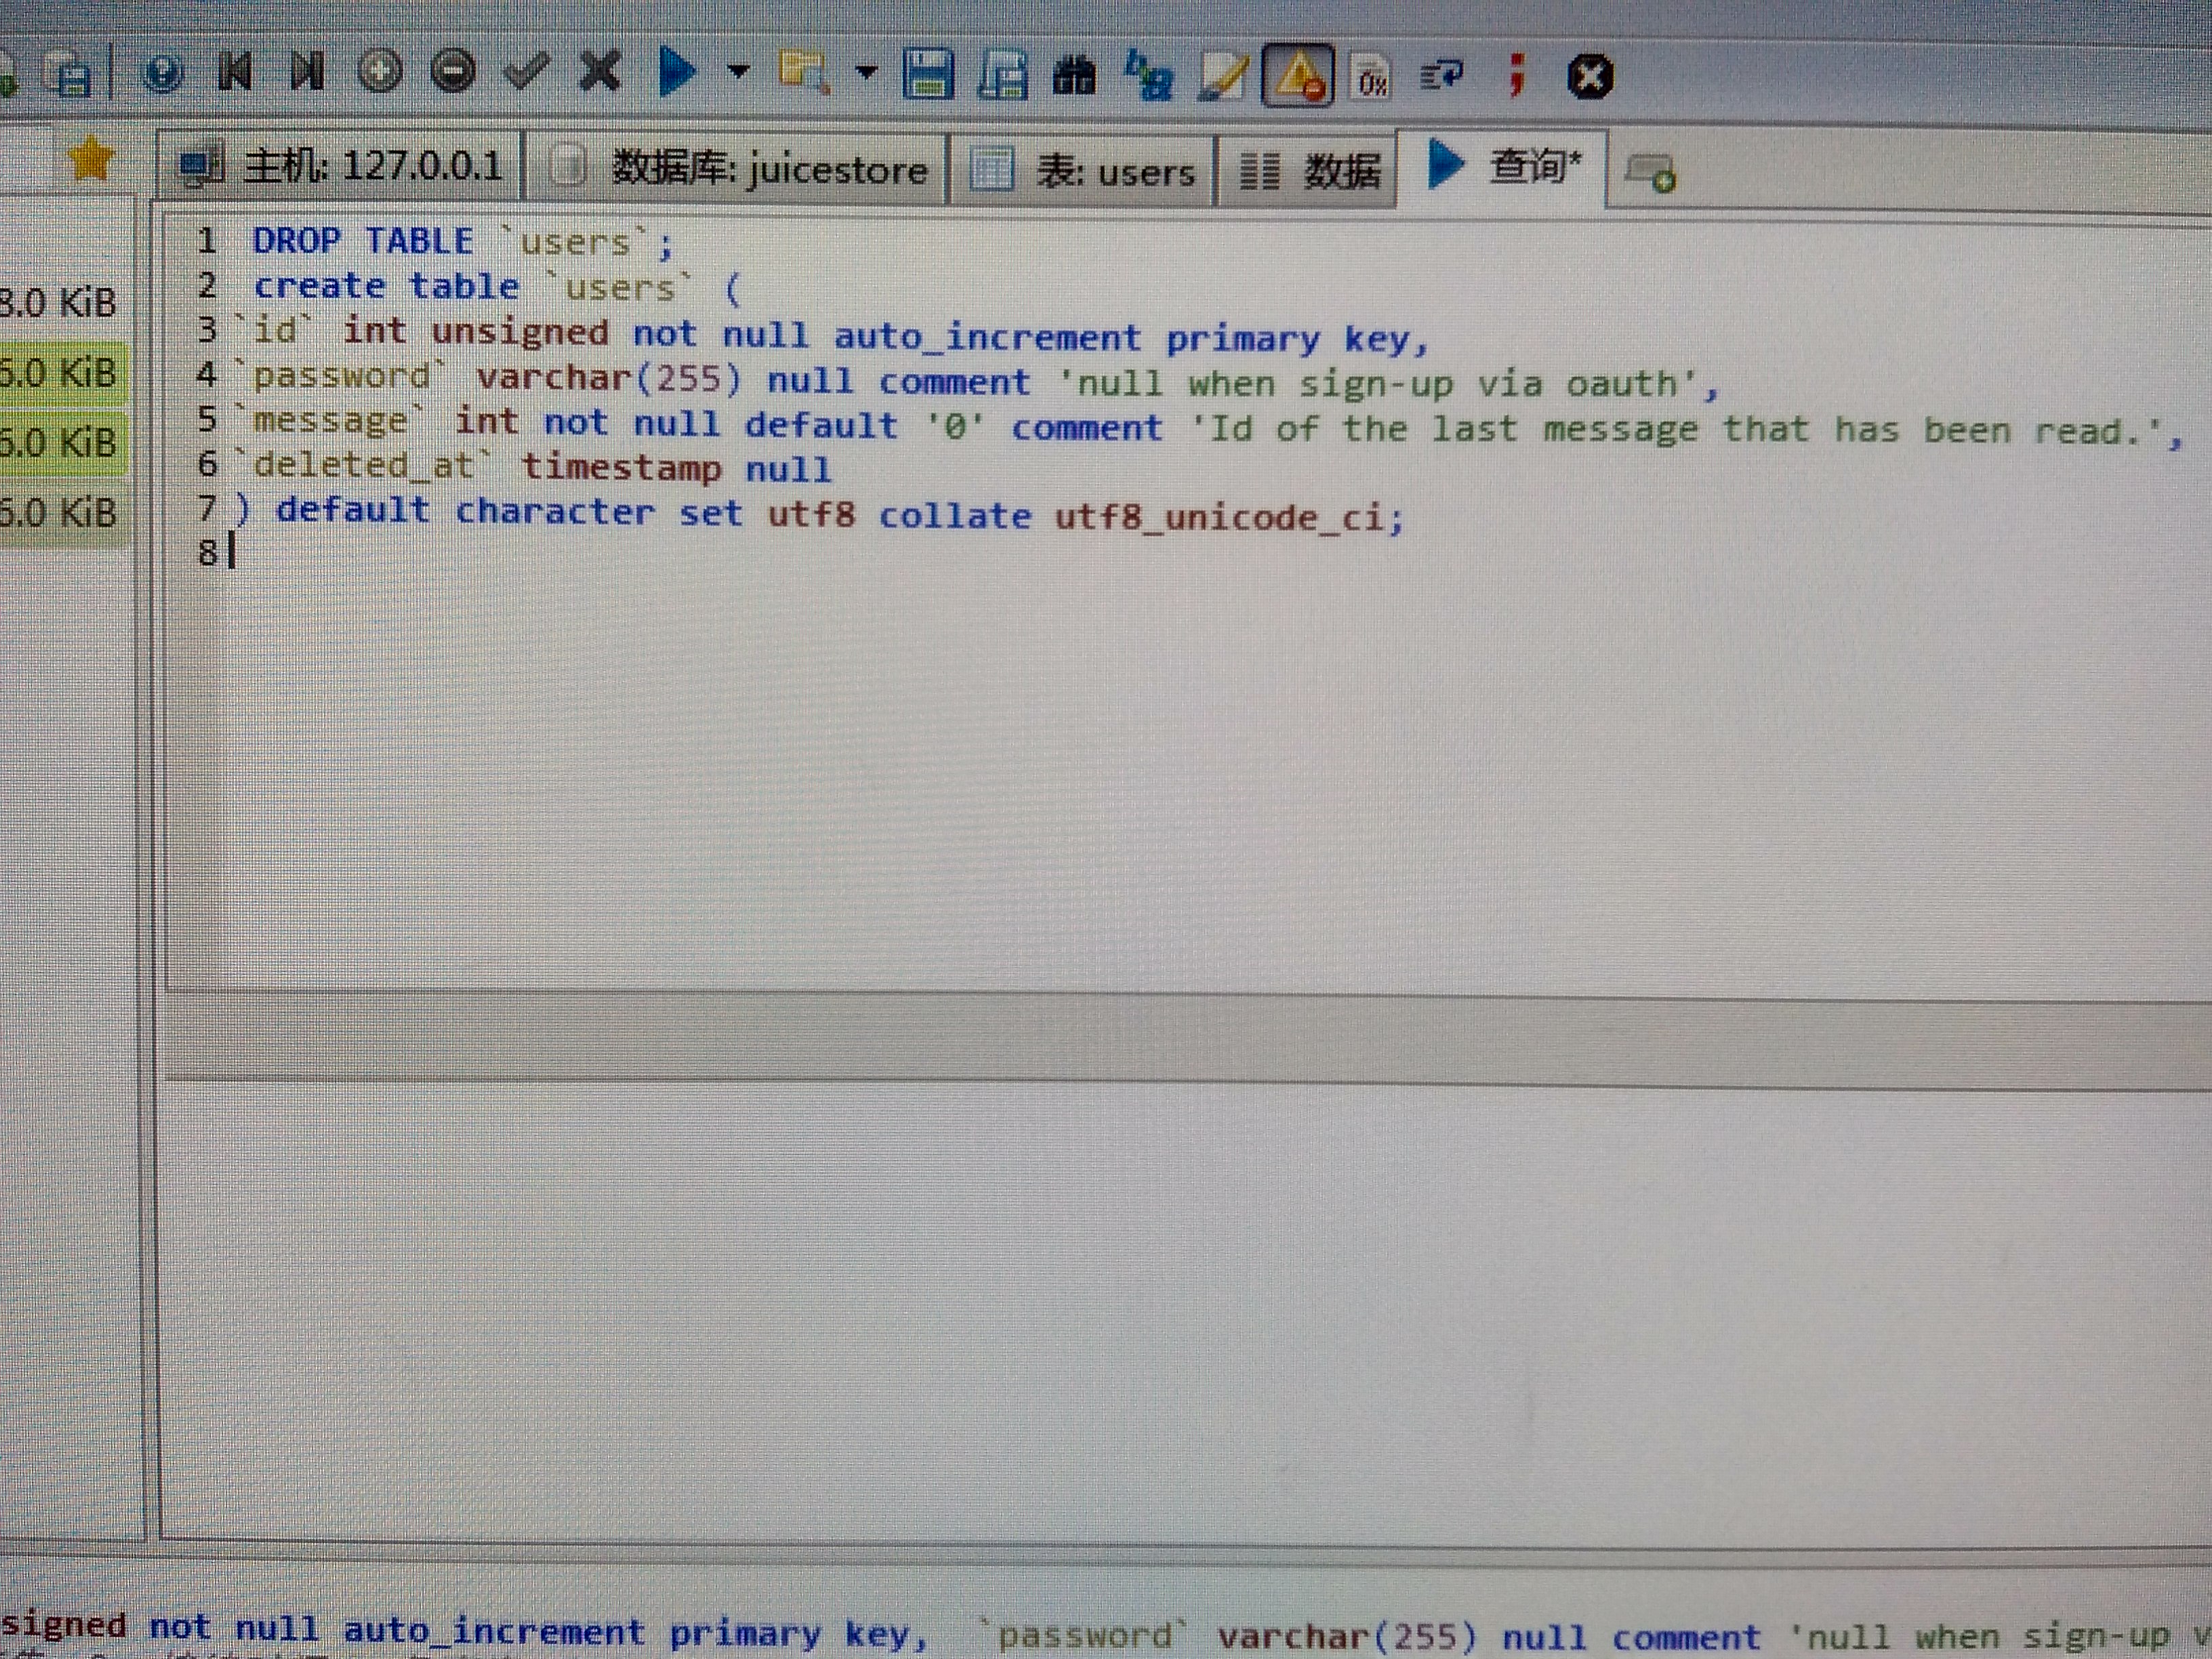Toggle the BLOB hex display button
Image resolution: width=2212 pixels, height=1659 pixels.
[x=1371, y=77]
